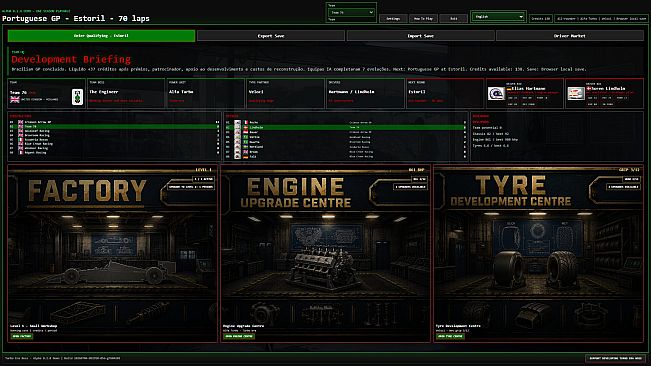Click Soren Lindholm's driver helmet icon
This screenshot has width=651, height=366.
576,93
